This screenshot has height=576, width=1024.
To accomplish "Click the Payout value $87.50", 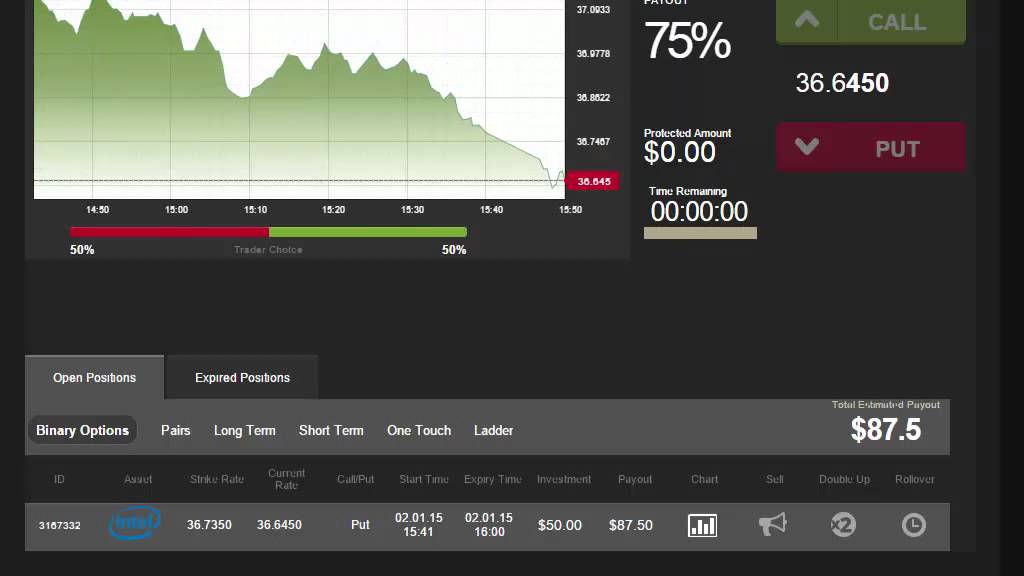I will (631, 525).
